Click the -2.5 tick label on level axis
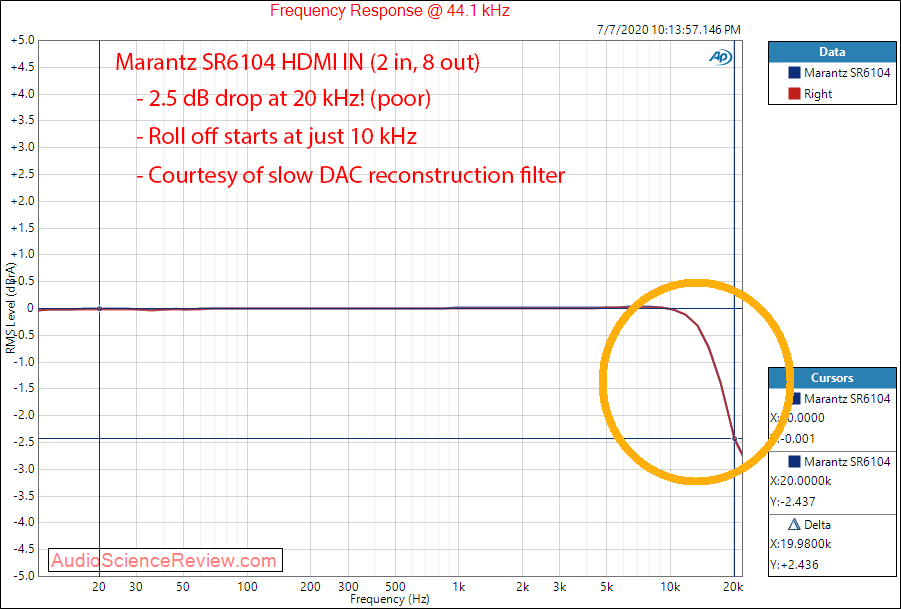The image size is (901, 609). coord(23,442)
